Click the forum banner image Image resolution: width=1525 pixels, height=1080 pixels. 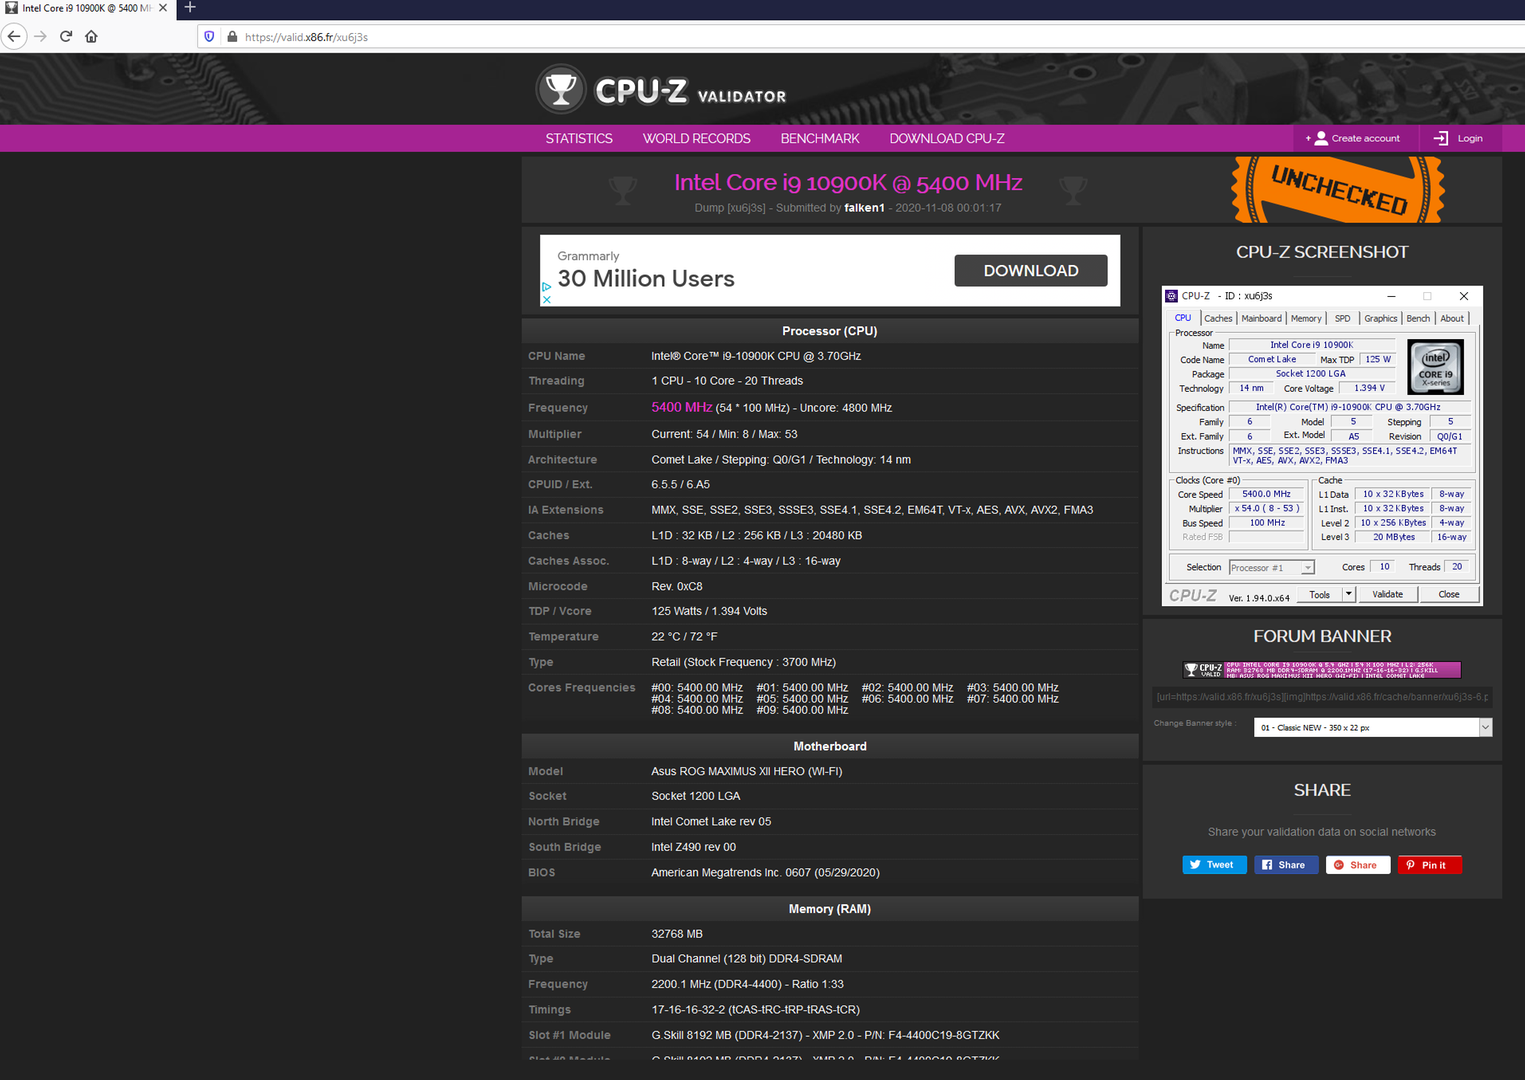1322,670
